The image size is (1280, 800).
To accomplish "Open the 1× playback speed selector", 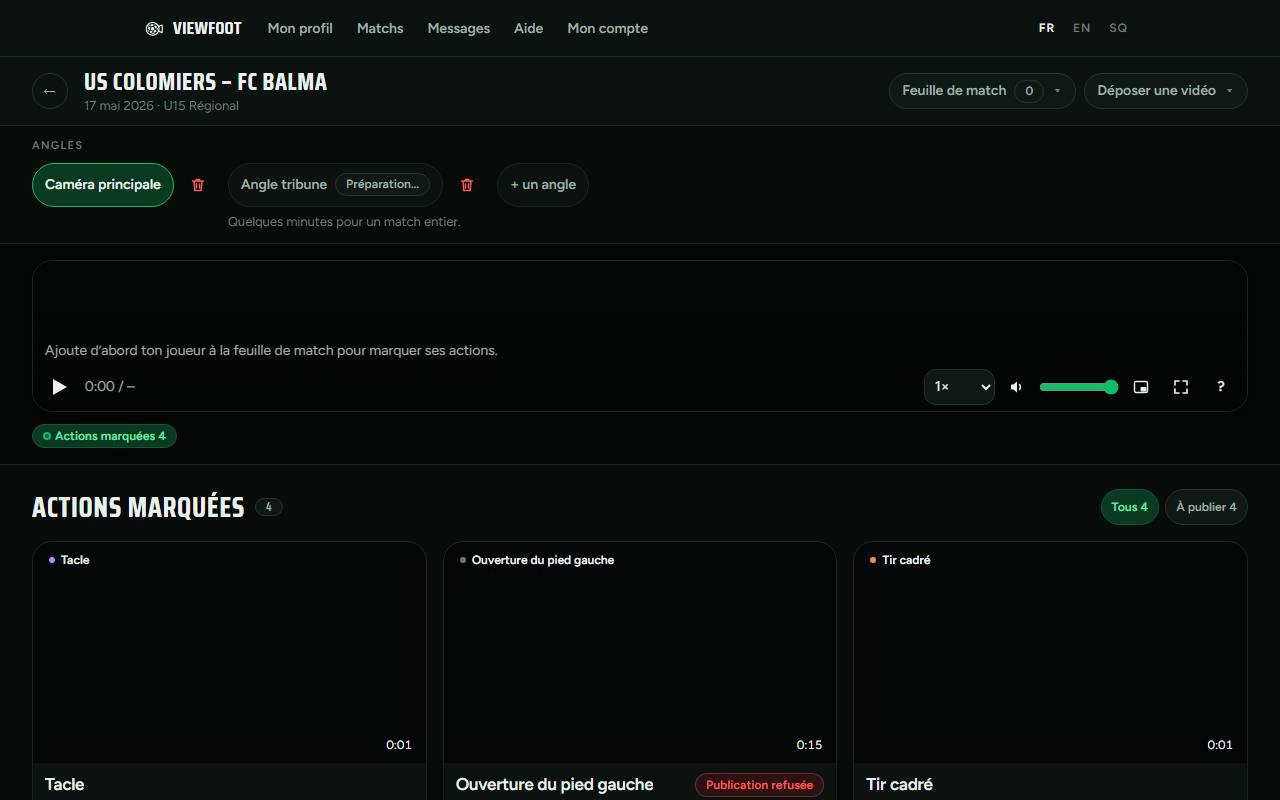I will coord(959,387).
